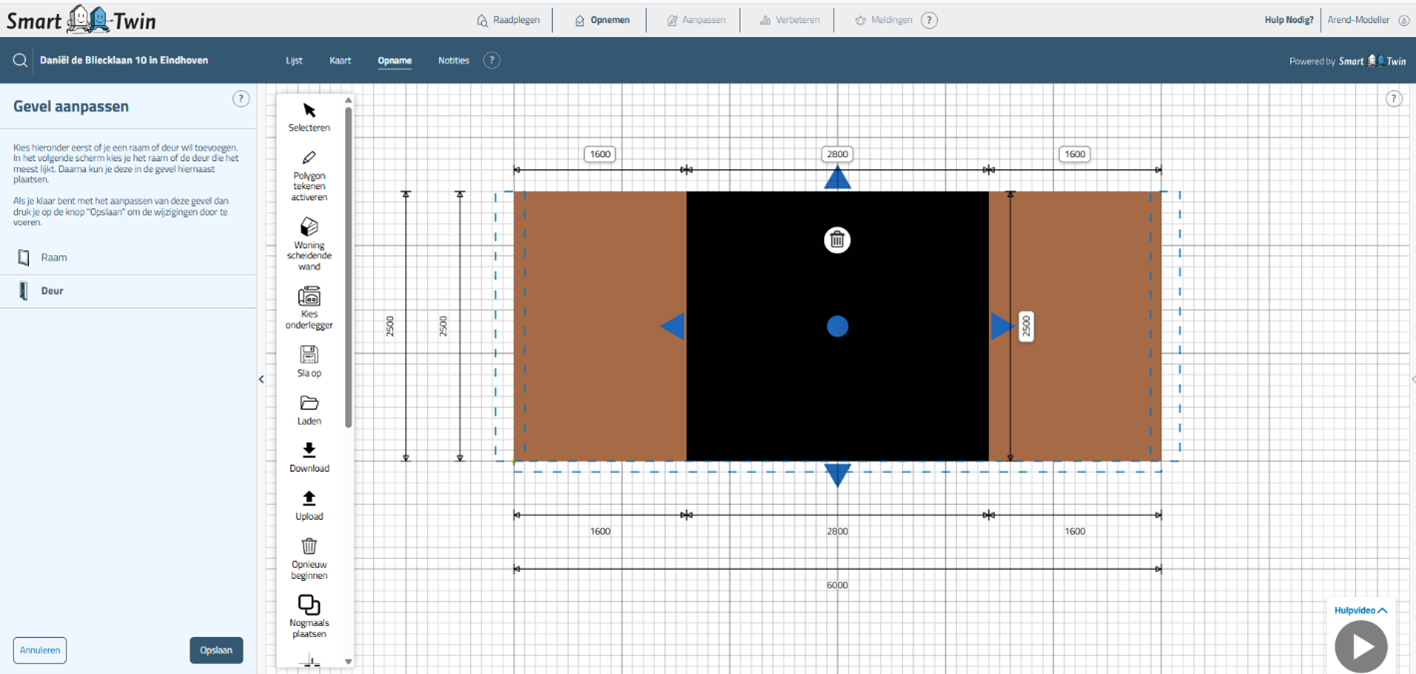Open the Raadplegen menu item
The image size is (1416, 674).
click(509, 20)
